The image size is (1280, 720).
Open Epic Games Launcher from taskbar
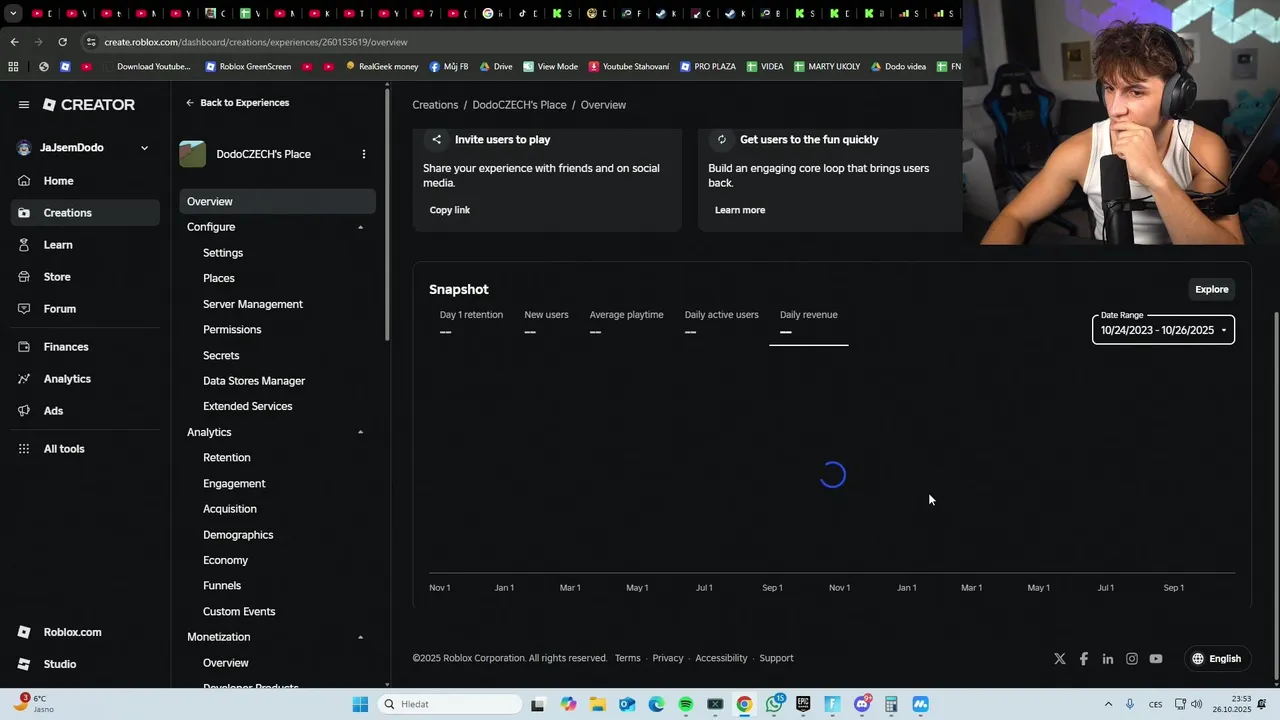(x=803, y=704)
